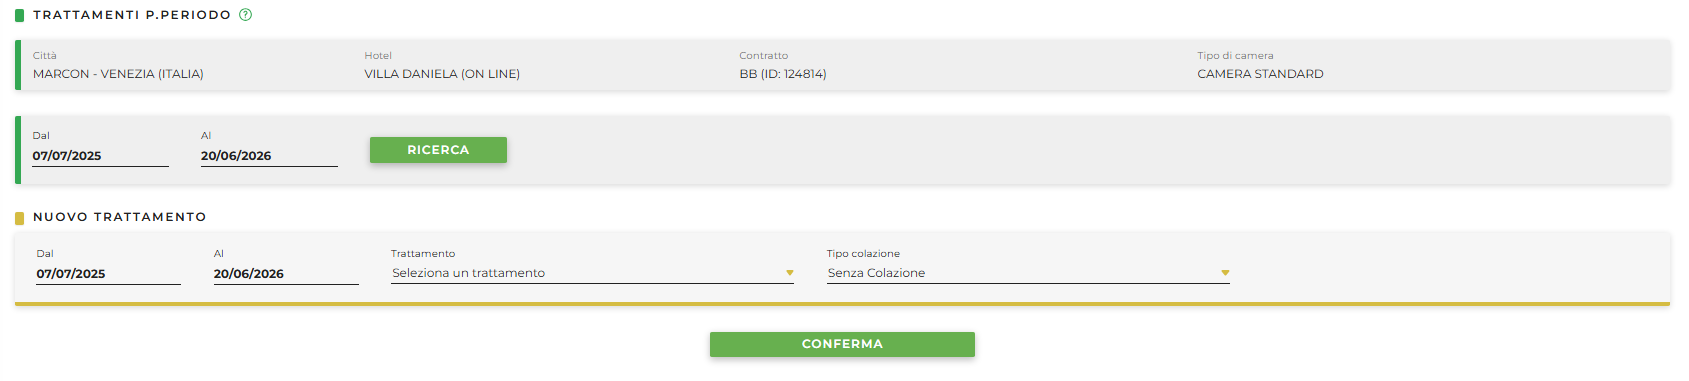
Task: Focus the search Al date 20/06/2026
Action: [269, 156]
